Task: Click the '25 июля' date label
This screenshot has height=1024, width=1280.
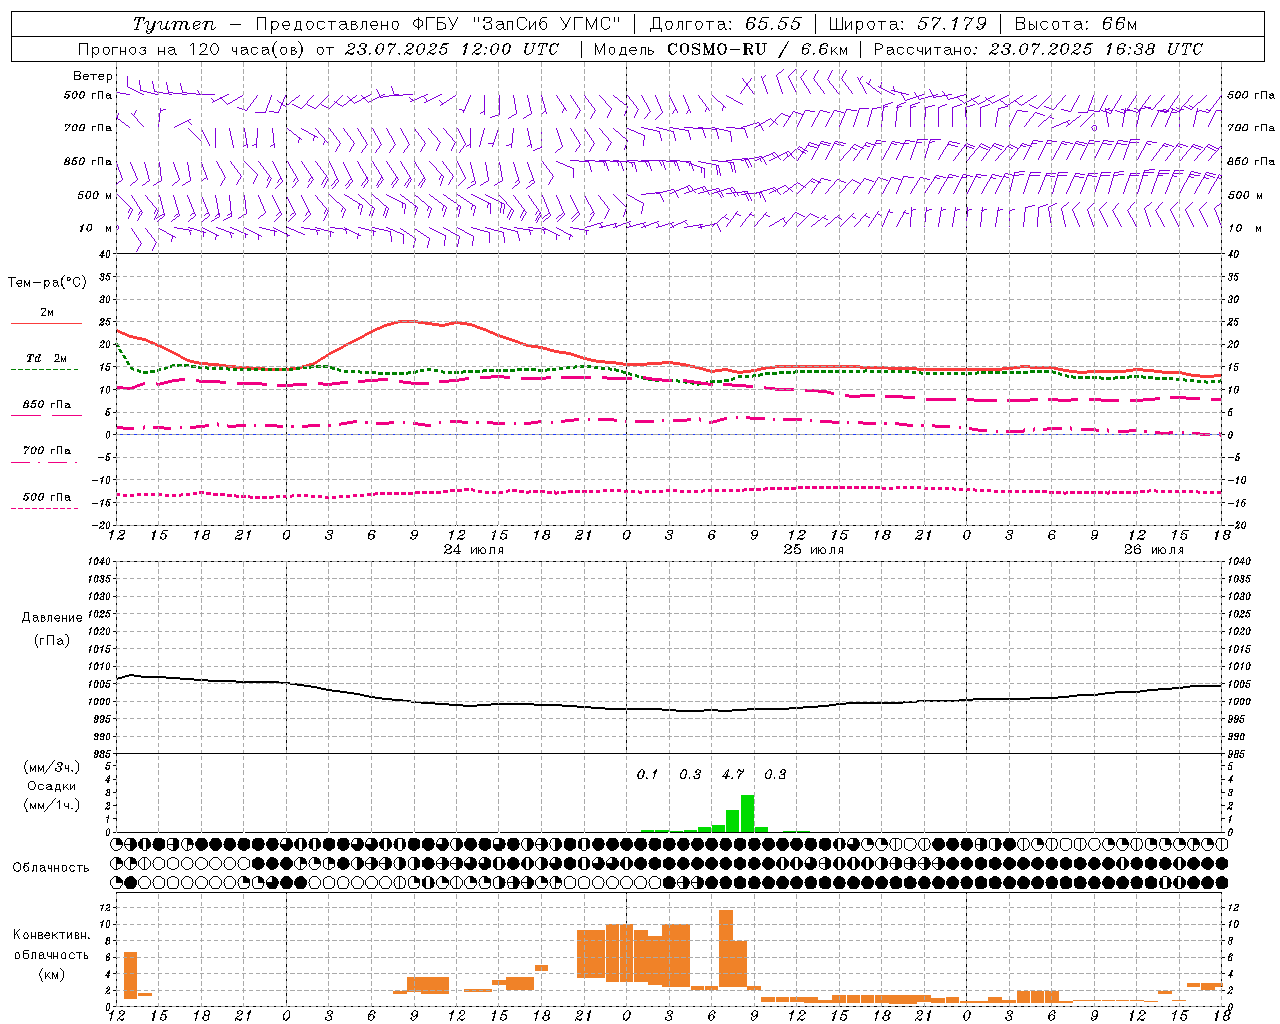Action: [813, 550]
